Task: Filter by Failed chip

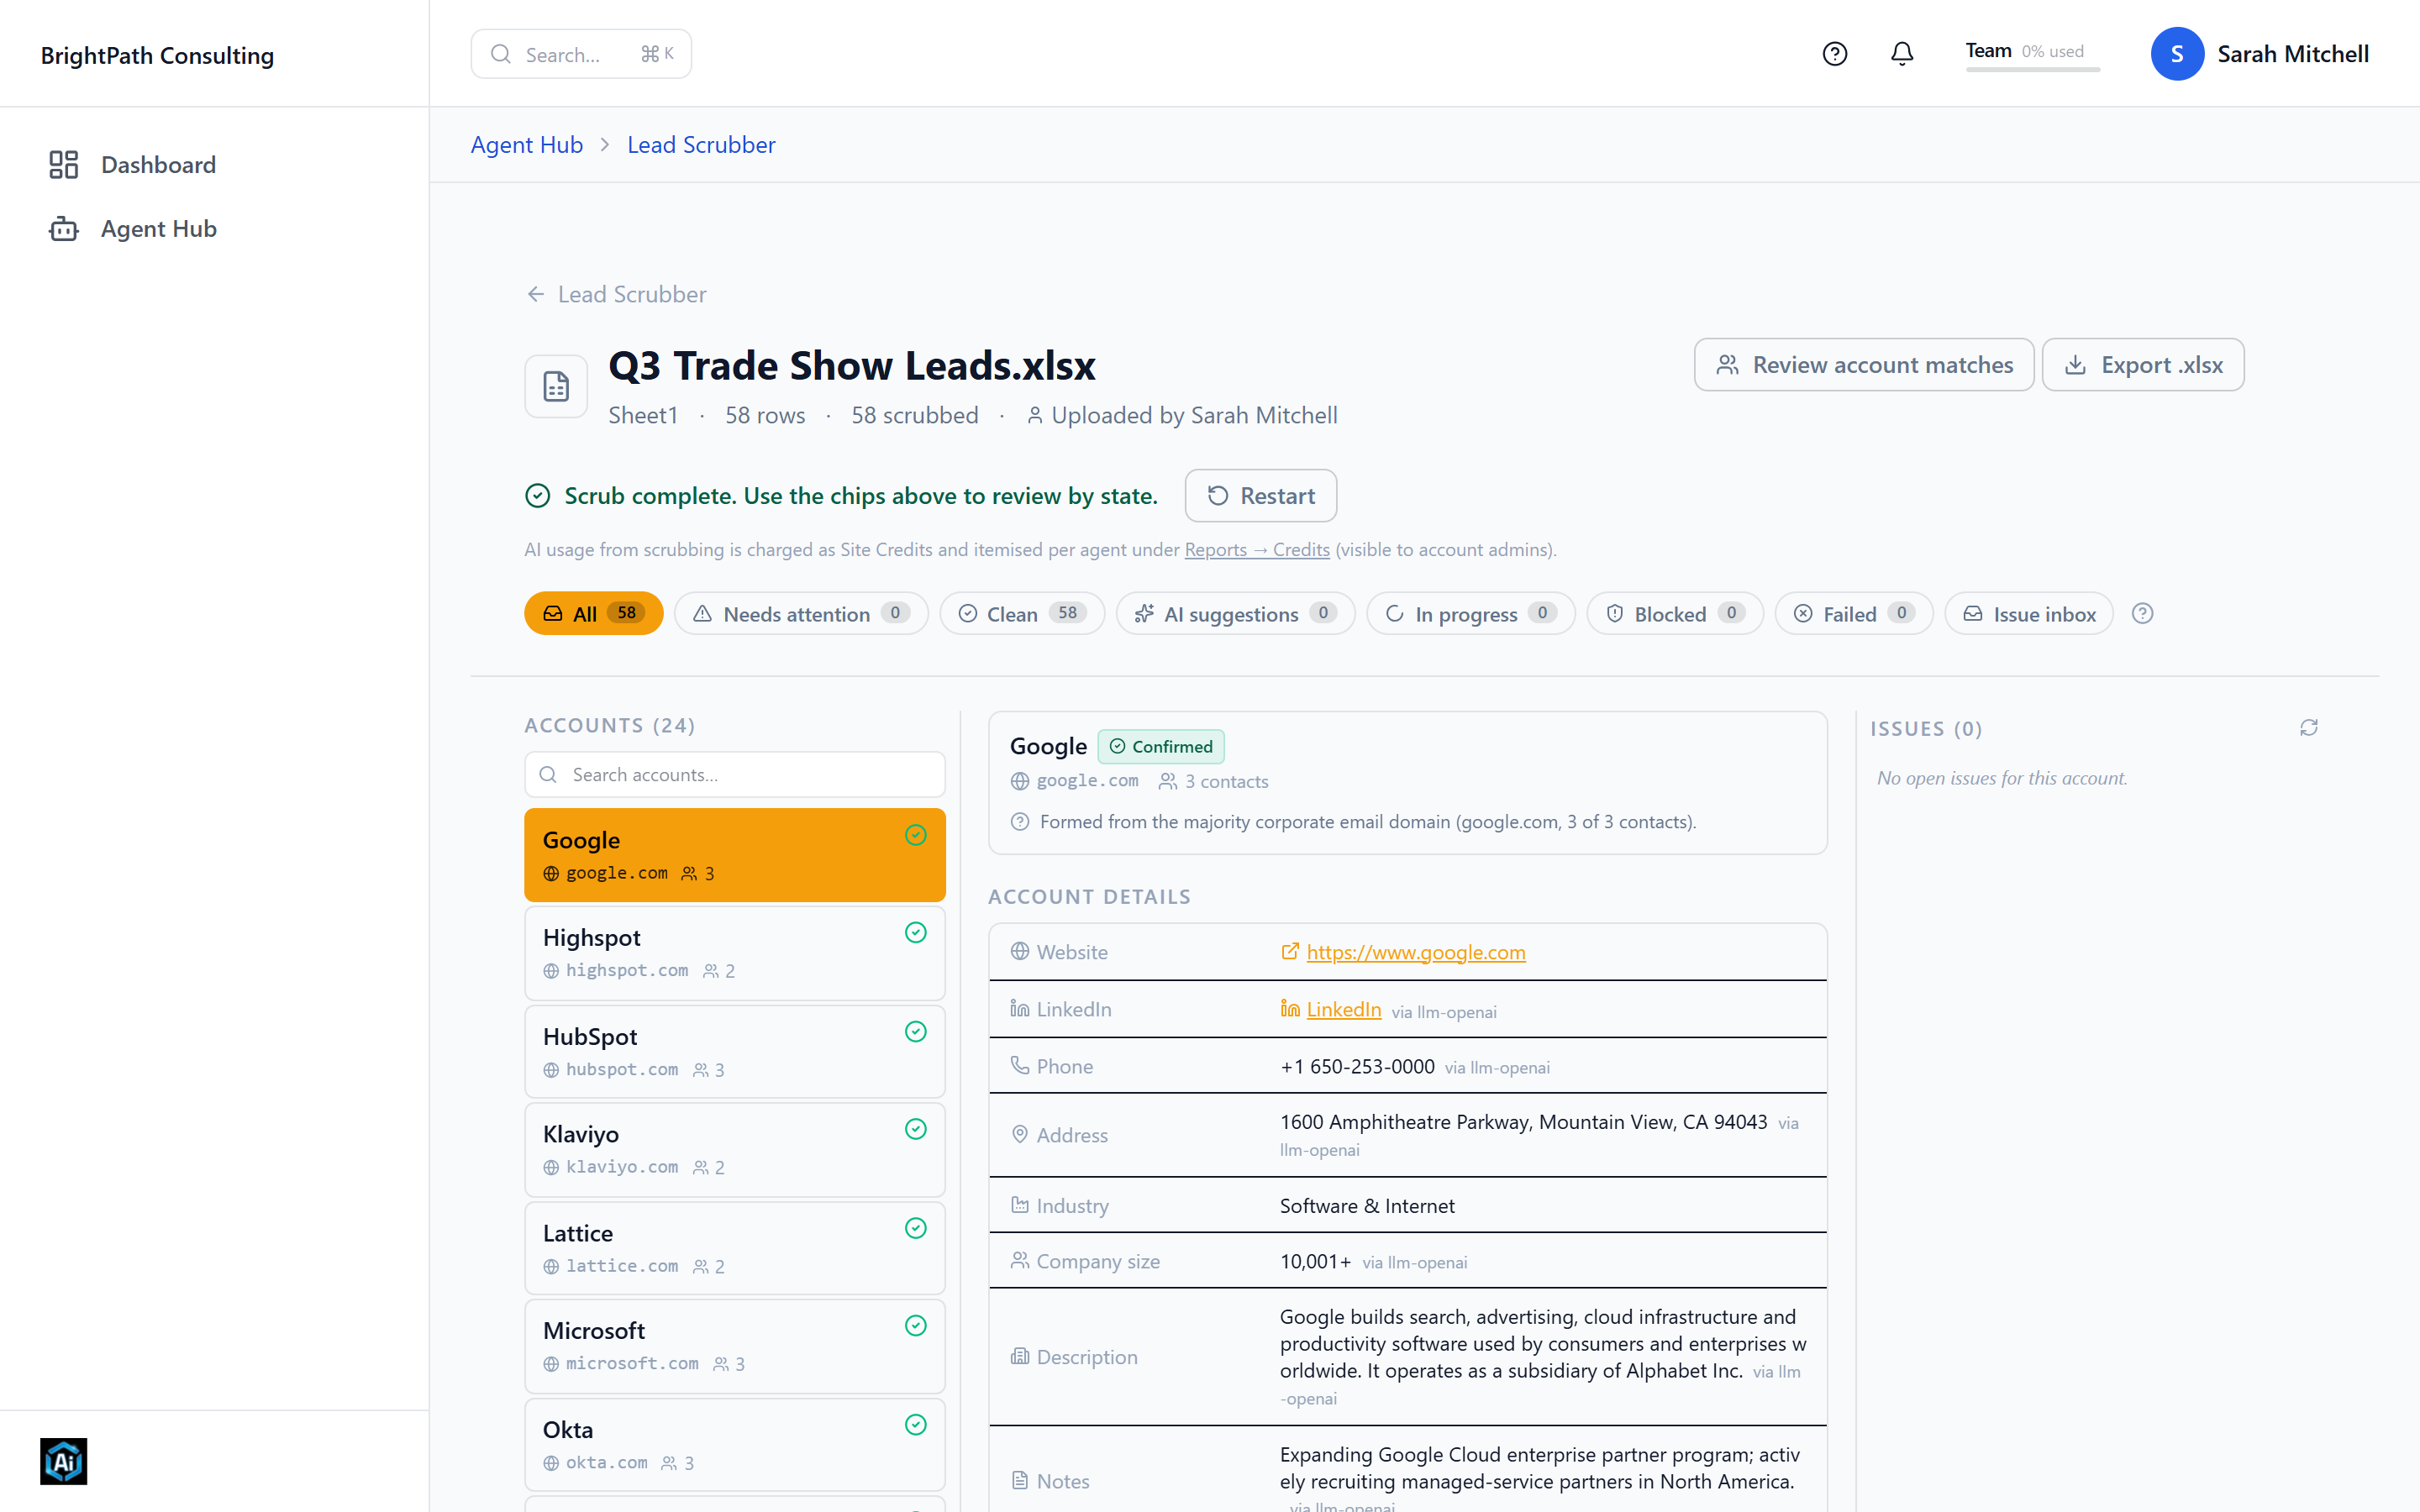Action: (x=1854, y=613)
